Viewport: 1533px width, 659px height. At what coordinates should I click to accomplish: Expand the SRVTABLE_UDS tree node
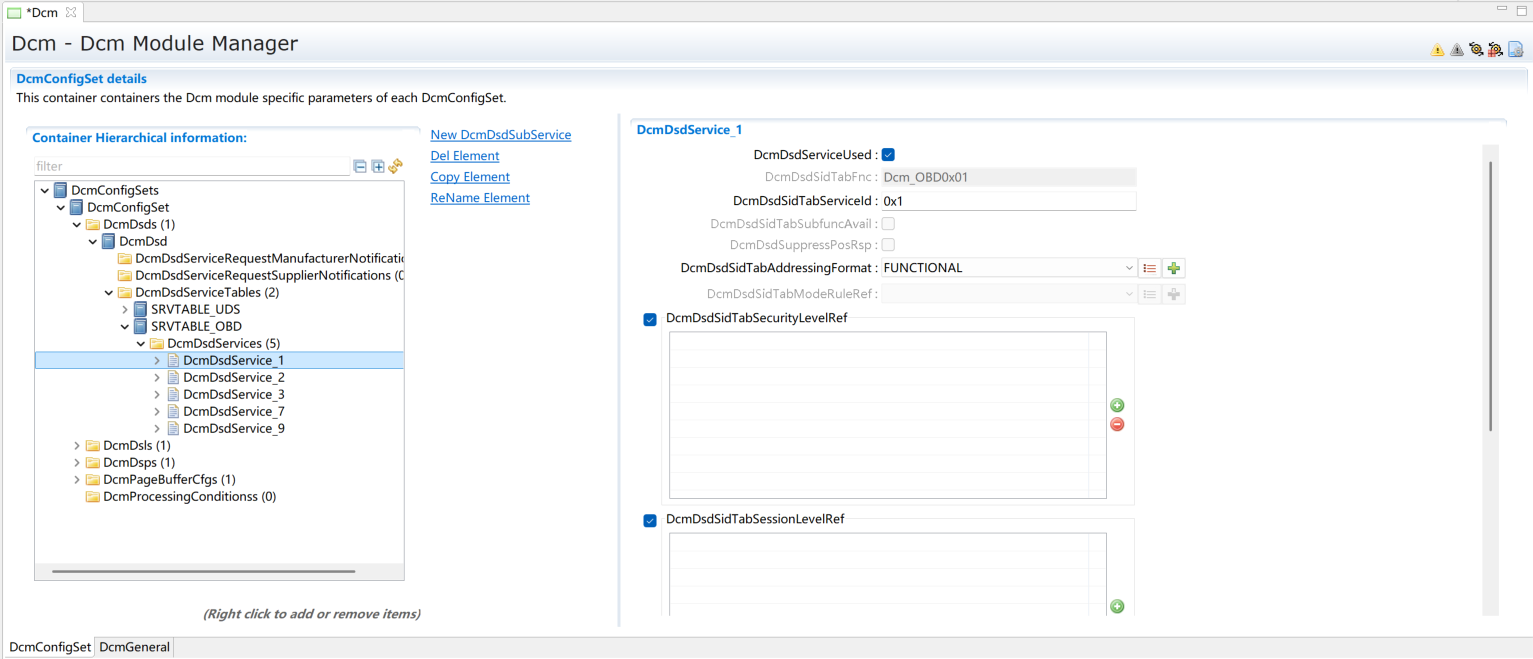click(125, 310)
